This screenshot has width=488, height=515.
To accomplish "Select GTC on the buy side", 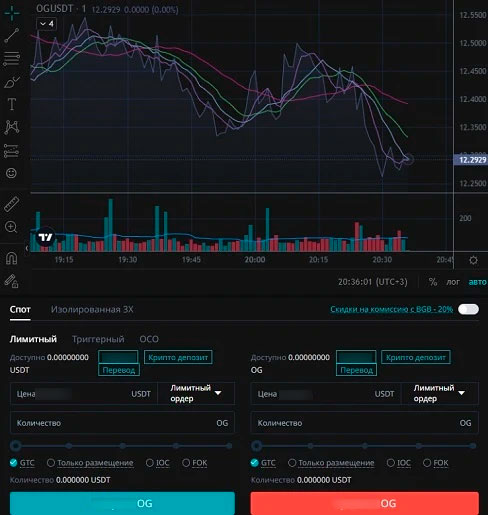I will (x=22, y=463).
